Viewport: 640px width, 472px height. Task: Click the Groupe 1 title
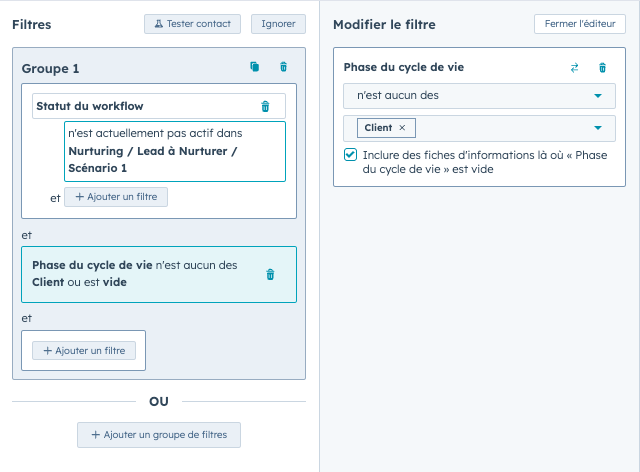pos(50,68)
